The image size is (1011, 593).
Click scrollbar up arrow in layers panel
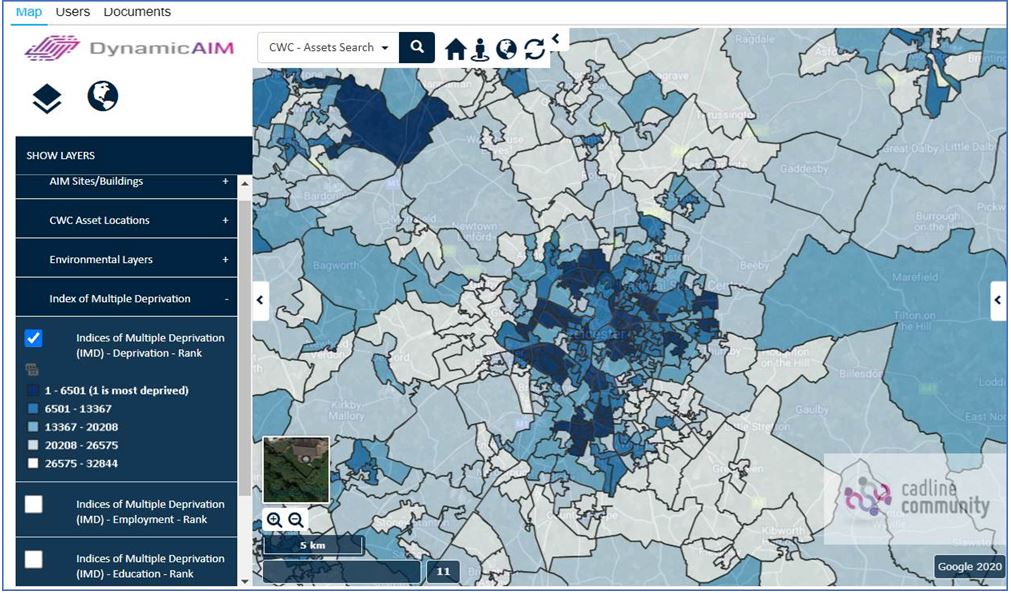(244, 184)
